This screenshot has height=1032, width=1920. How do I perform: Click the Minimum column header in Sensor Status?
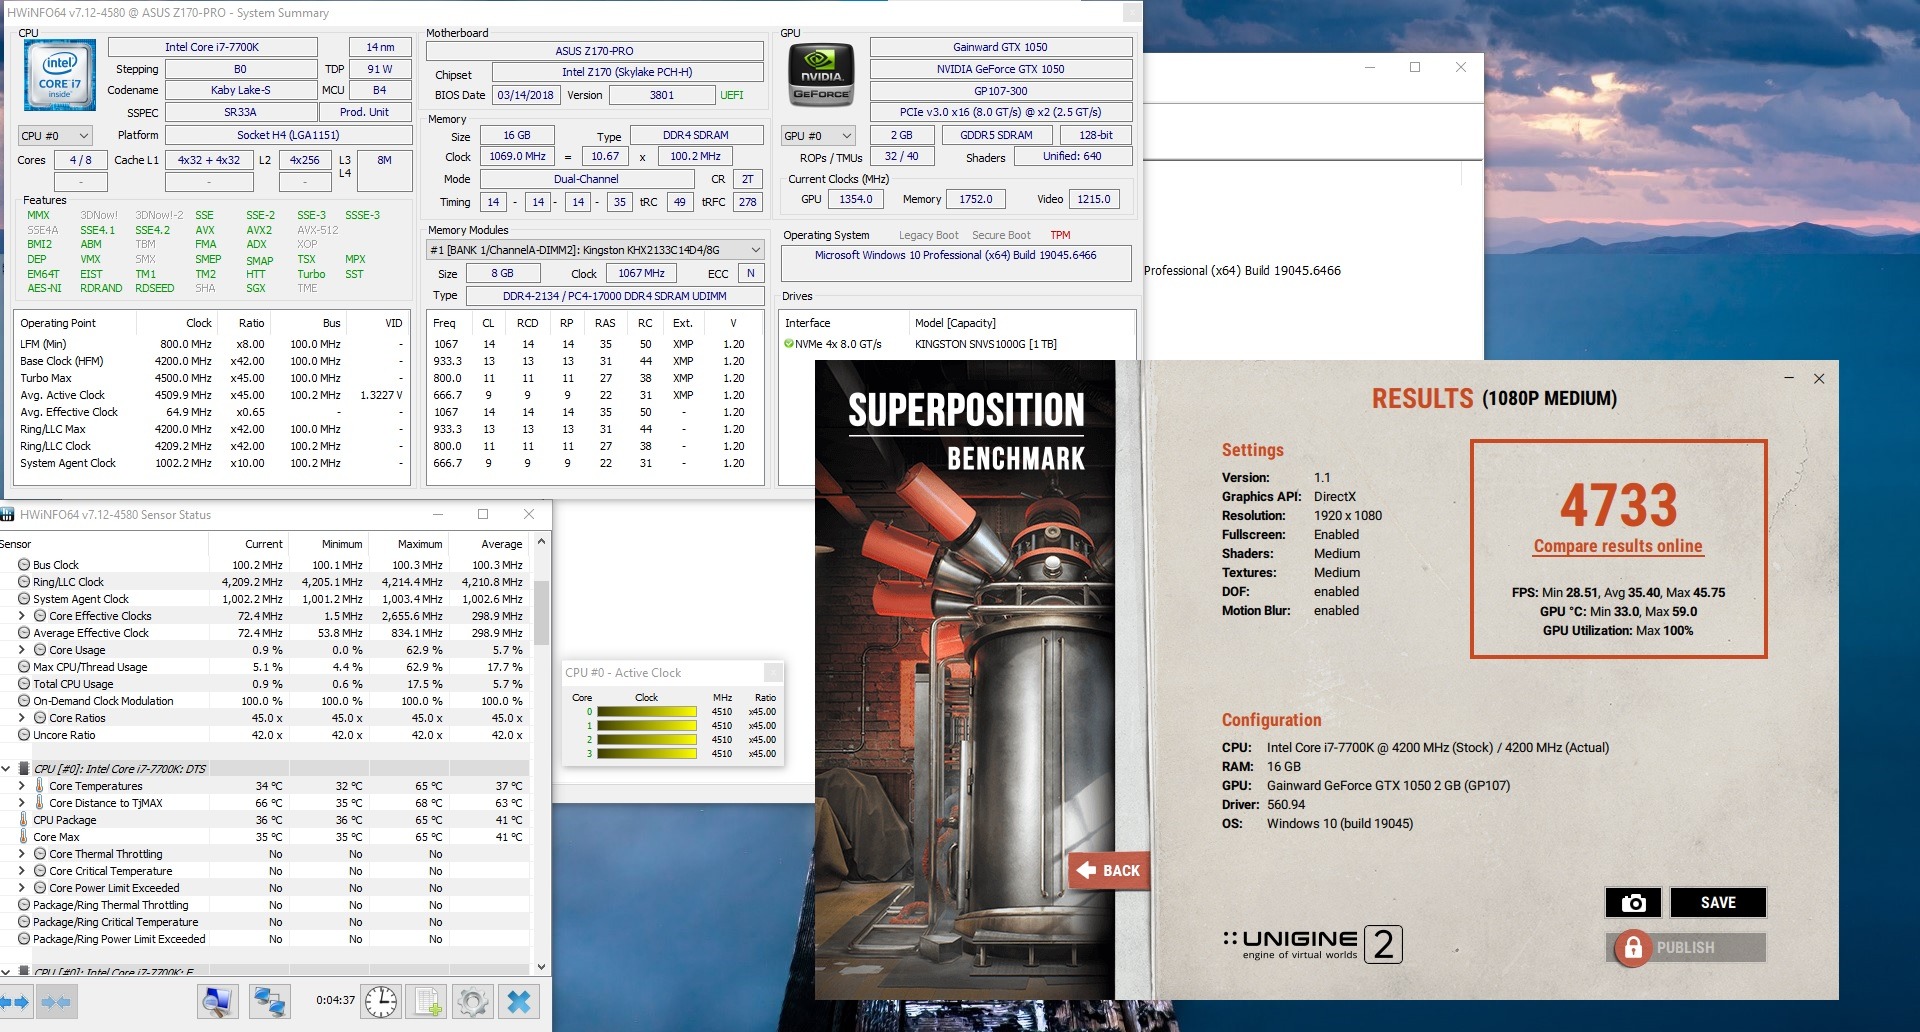click(328, 544)
